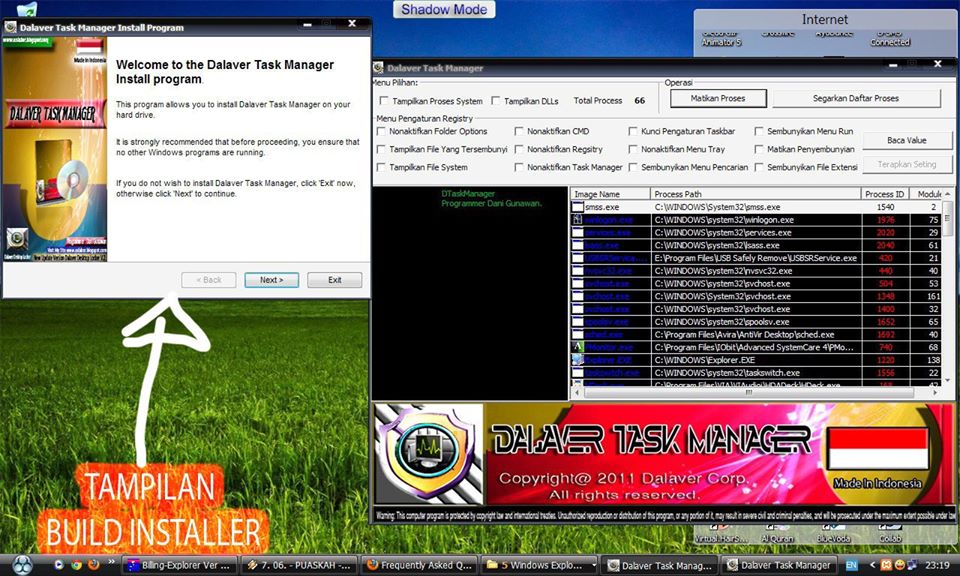Viewport: 960px width, 576px height.
Task: Open the Frequently Asked Q... taskbar item
Action: click(418, 565)
